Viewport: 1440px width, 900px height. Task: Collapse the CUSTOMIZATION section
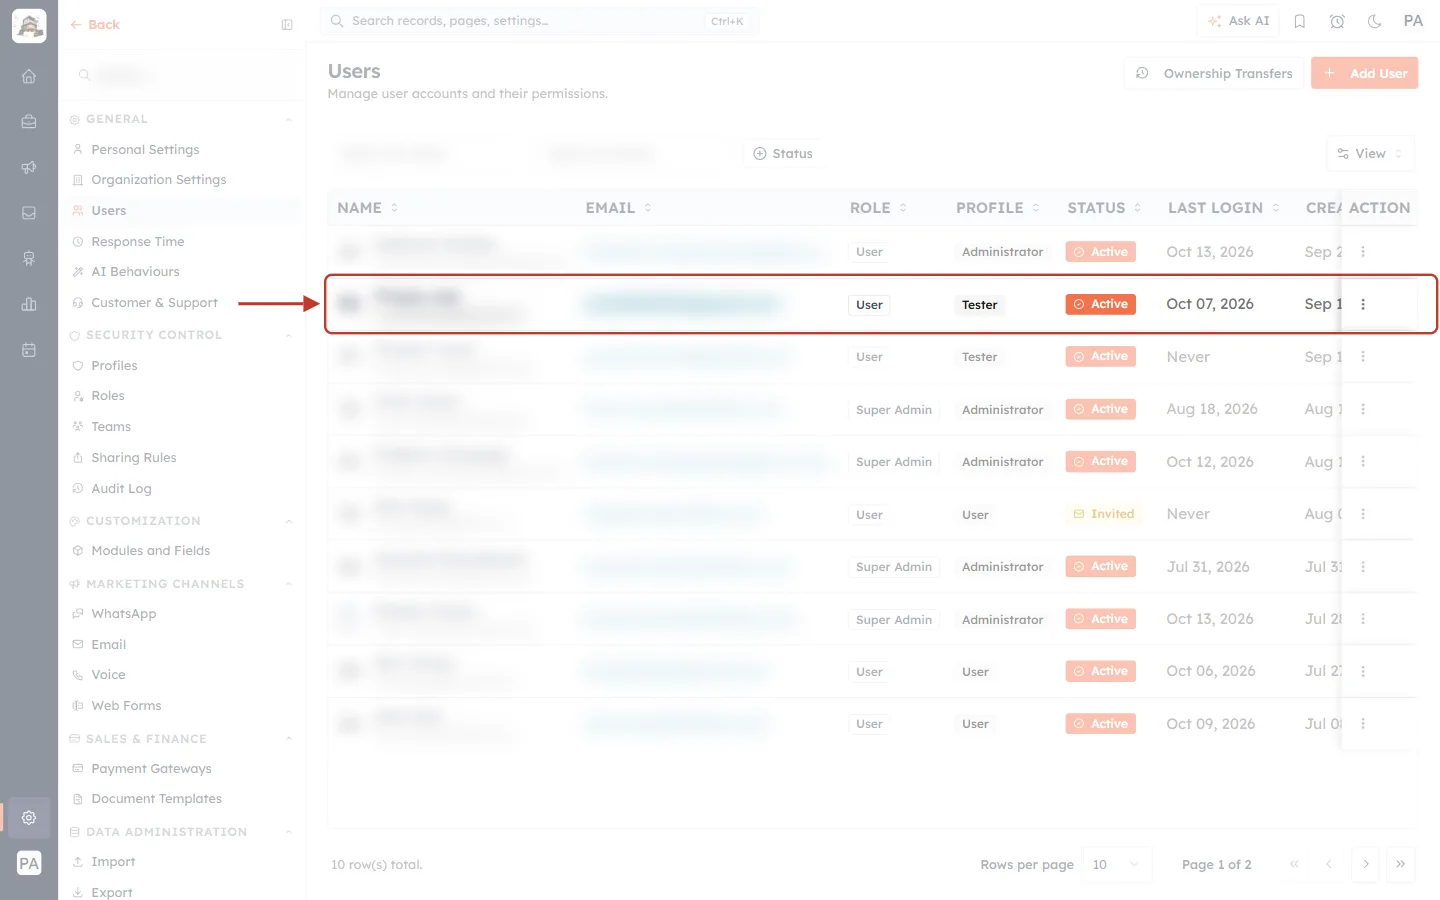pos(289,521)
